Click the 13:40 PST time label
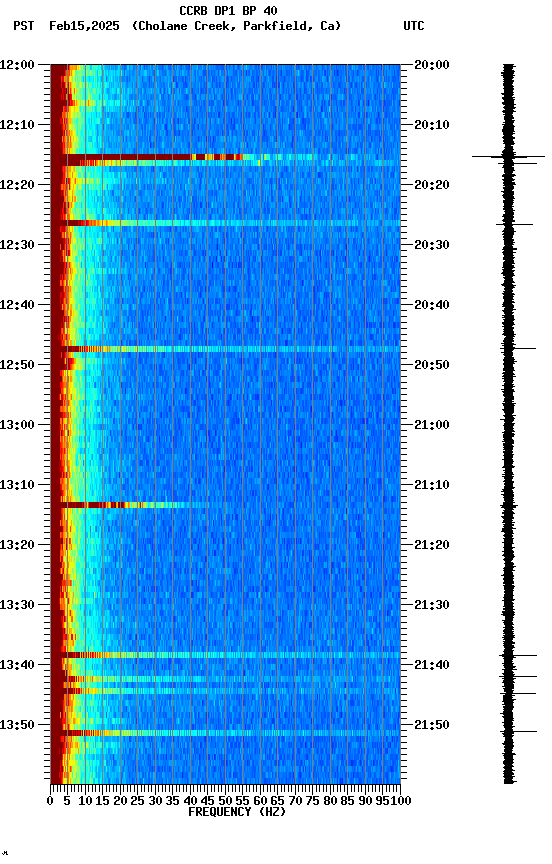Viewport: 552px width, 864px height. point(17,666)
